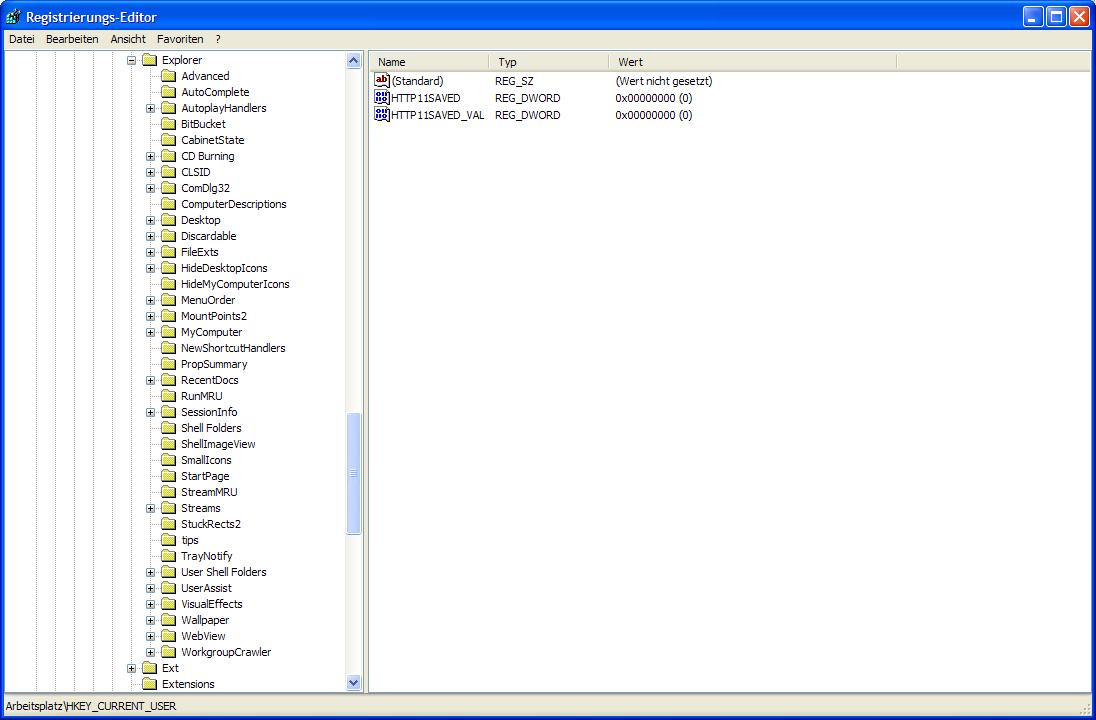
Task: Click the TrayNotify folder icon
Action: (168, 556)
